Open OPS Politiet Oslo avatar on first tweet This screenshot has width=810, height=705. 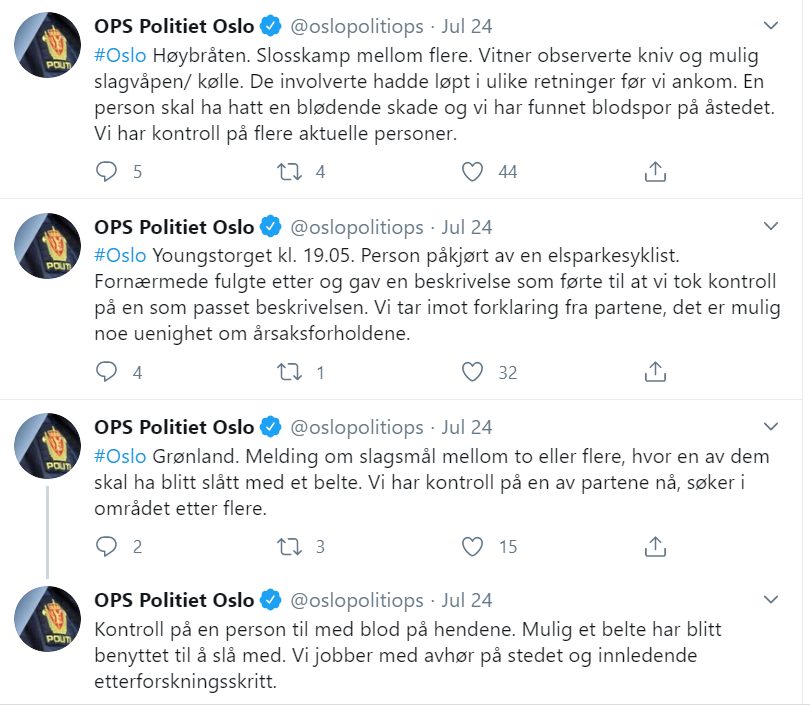coord(48,46)
